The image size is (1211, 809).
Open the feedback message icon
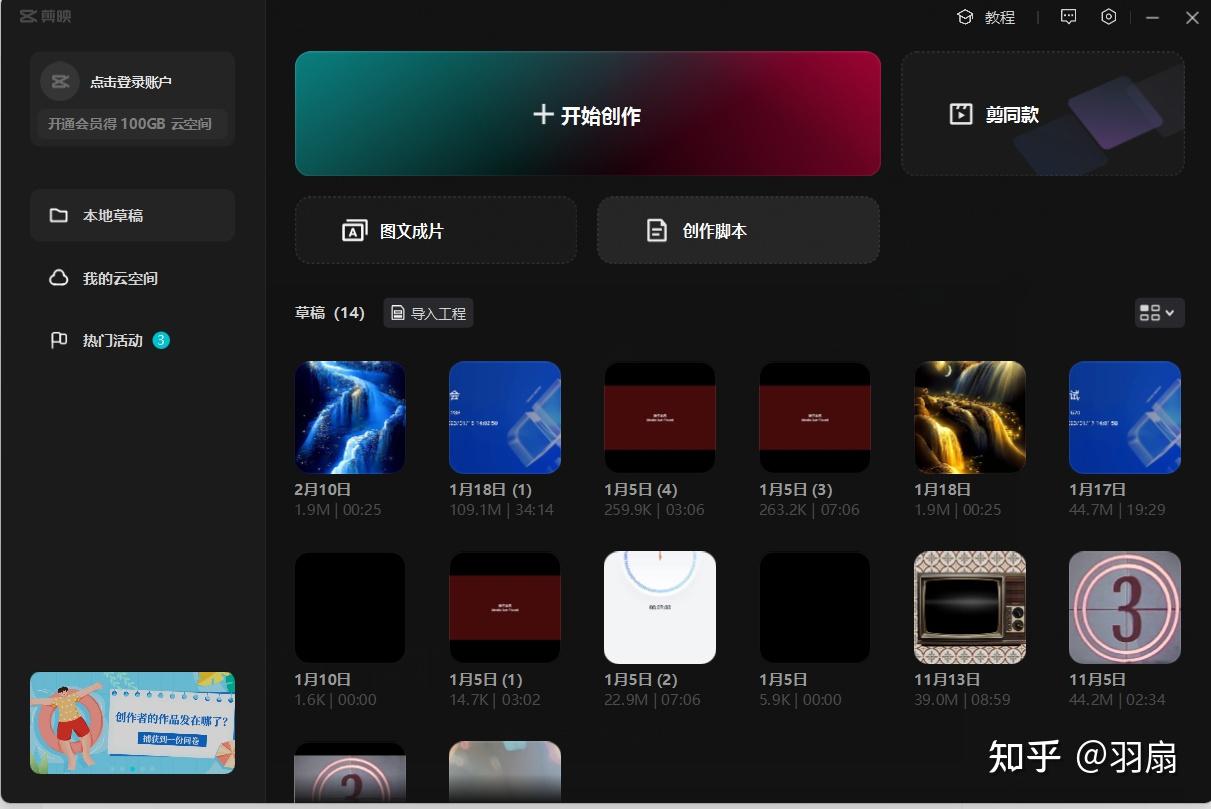click(1069, 17)
